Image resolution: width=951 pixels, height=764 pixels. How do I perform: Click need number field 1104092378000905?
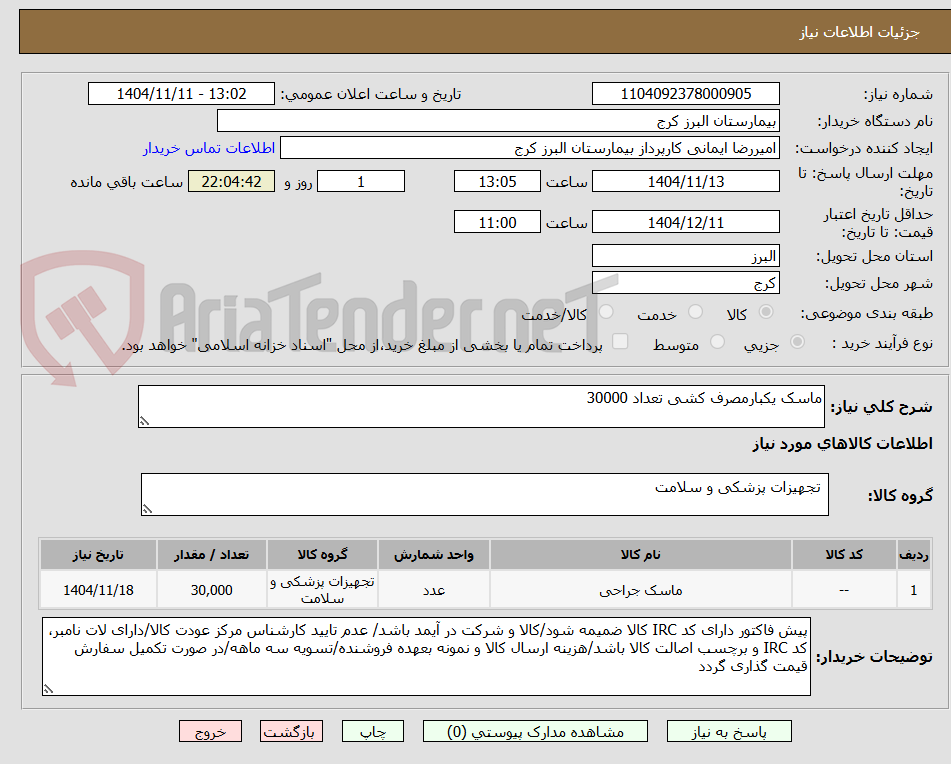(x=685, y=94)
